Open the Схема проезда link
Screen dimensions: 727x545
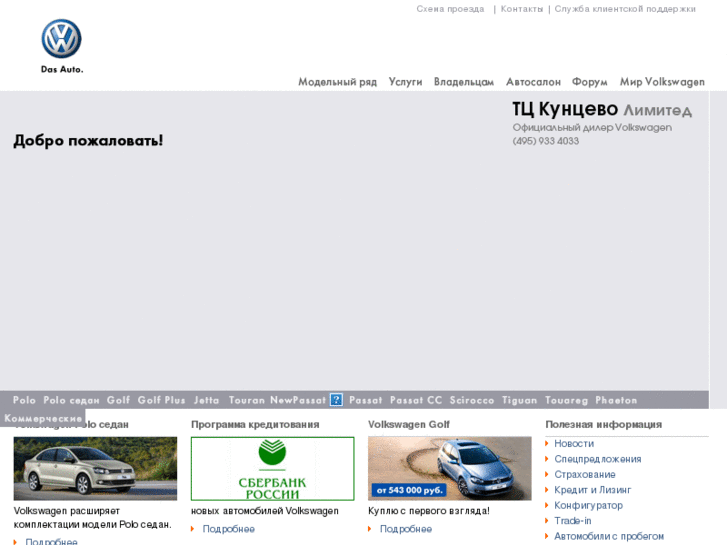pos(450,9)
